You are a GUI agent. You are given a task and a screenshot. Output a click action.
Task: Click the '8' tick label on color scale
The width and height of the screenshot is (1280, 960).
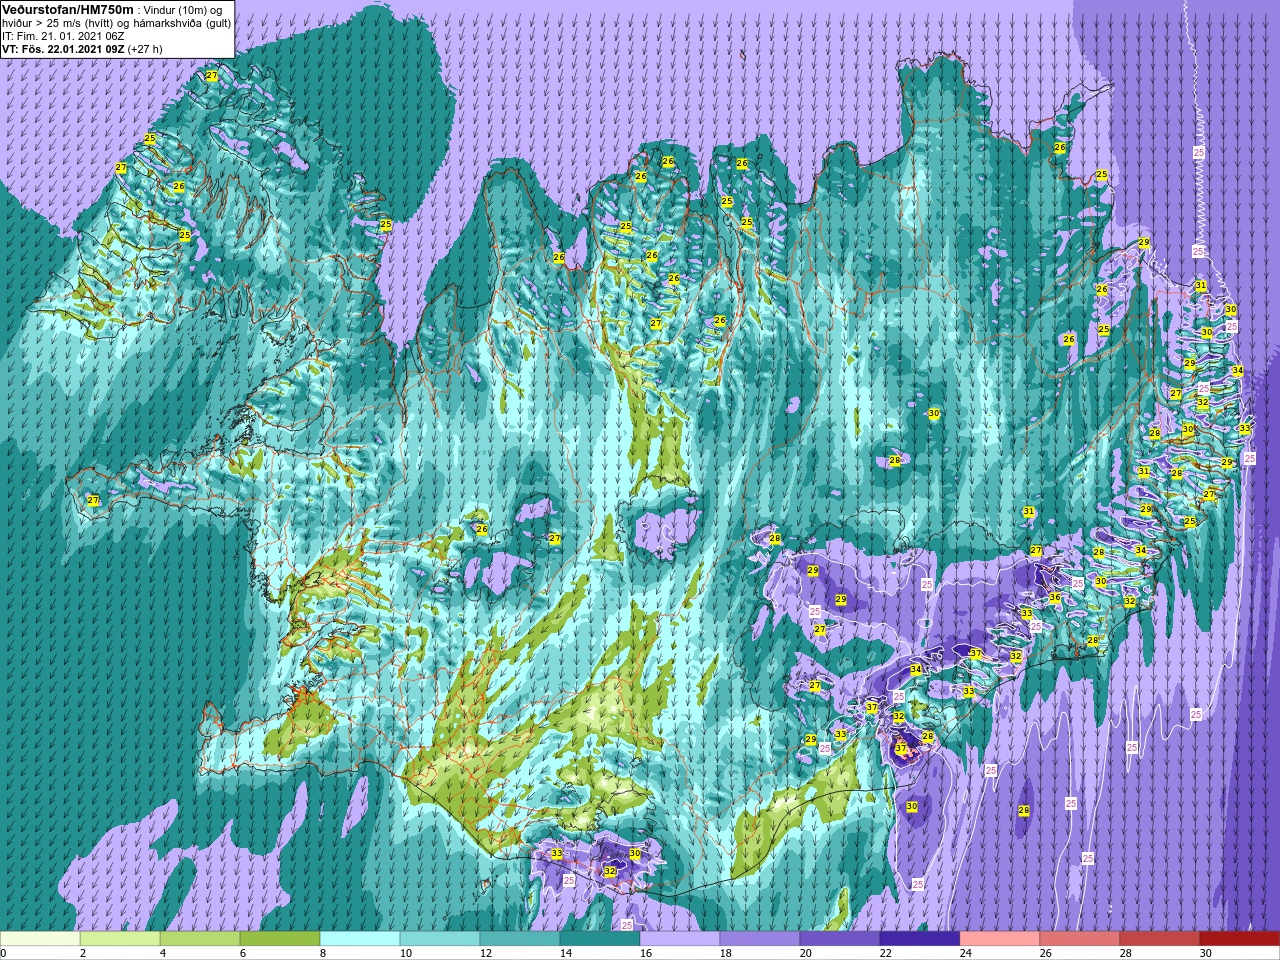click(x=323, y=953)
